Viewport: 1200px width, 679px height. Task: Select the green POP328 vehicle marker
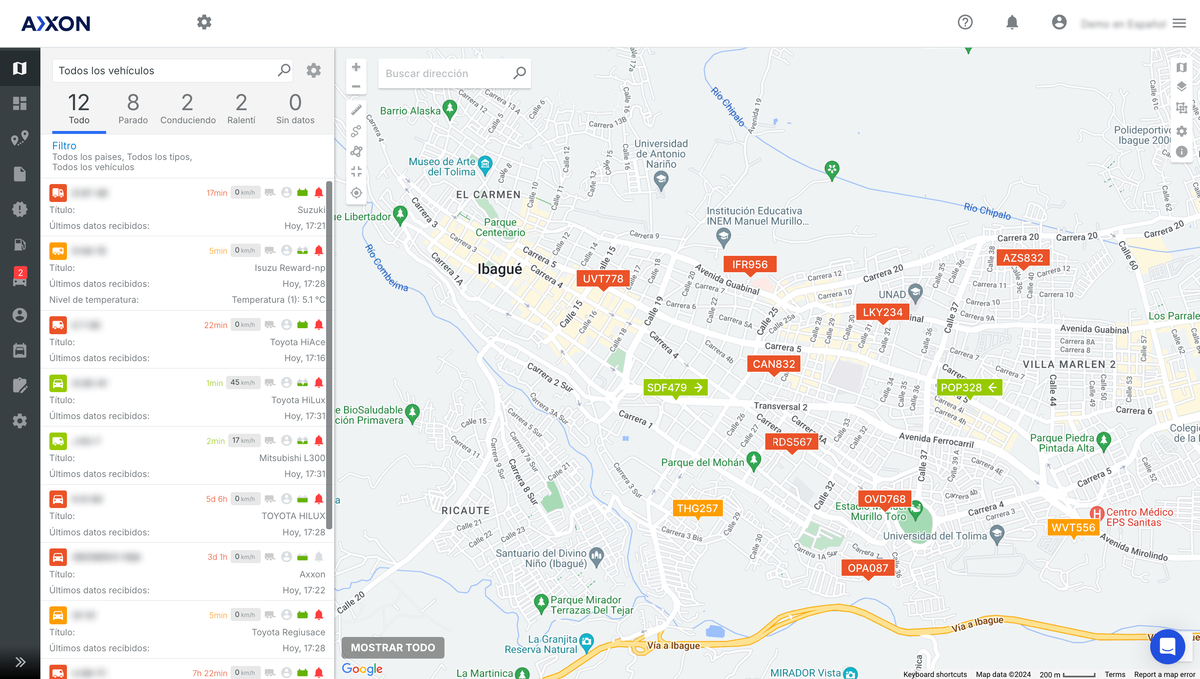pyautogui.click(x=970, y=387)
